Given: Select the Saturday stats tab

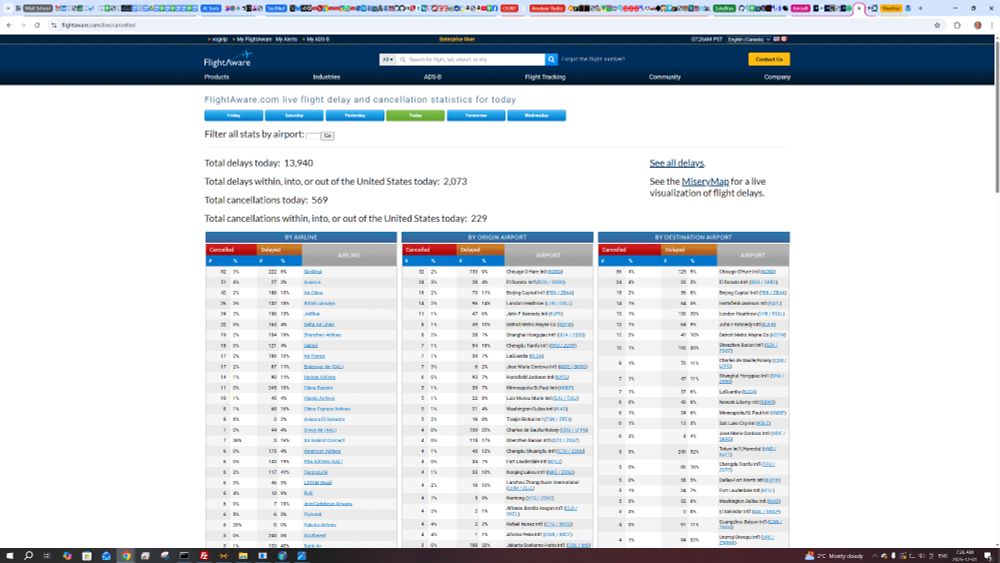Looking at the screenshot, I should [x=294, y=115].
